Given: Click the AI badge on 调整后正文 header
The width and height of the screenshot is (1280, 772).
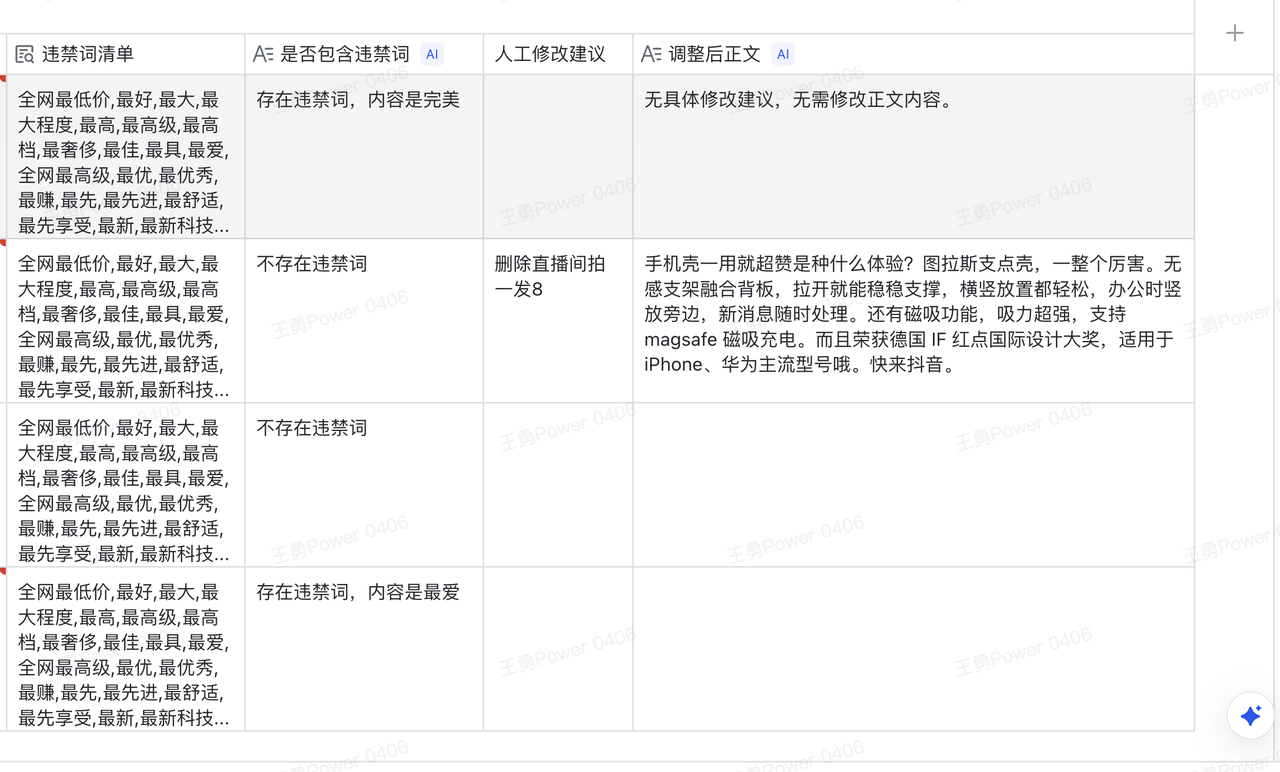Looking at the screenshot, I should pyautogui.click(x=783, y=54).
